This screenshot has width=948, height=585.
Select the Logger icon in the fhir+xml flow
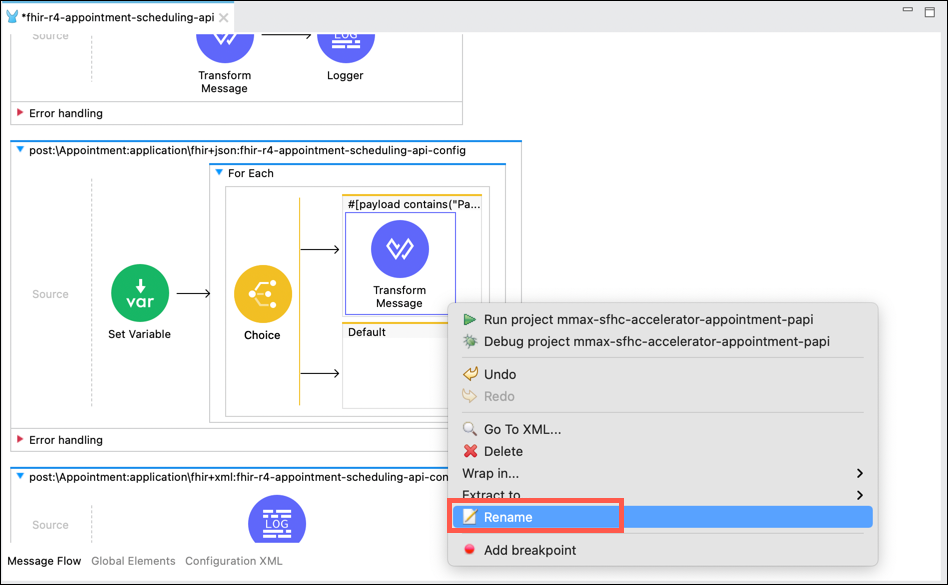pos(277,519)
